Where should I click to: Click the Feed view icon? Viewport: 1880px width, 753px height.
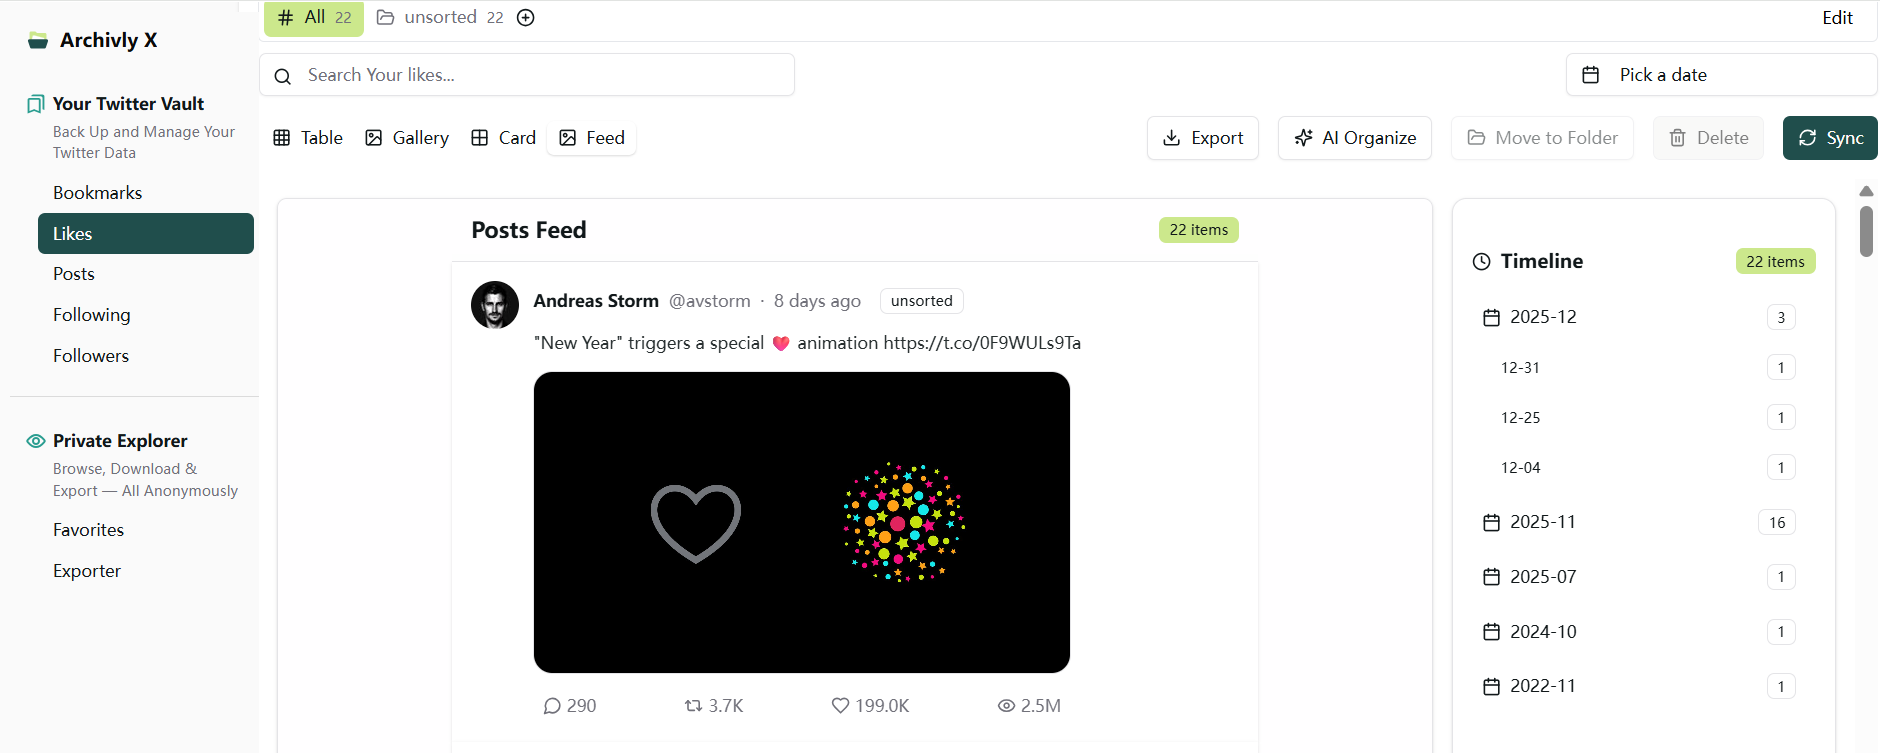(569, 137)
